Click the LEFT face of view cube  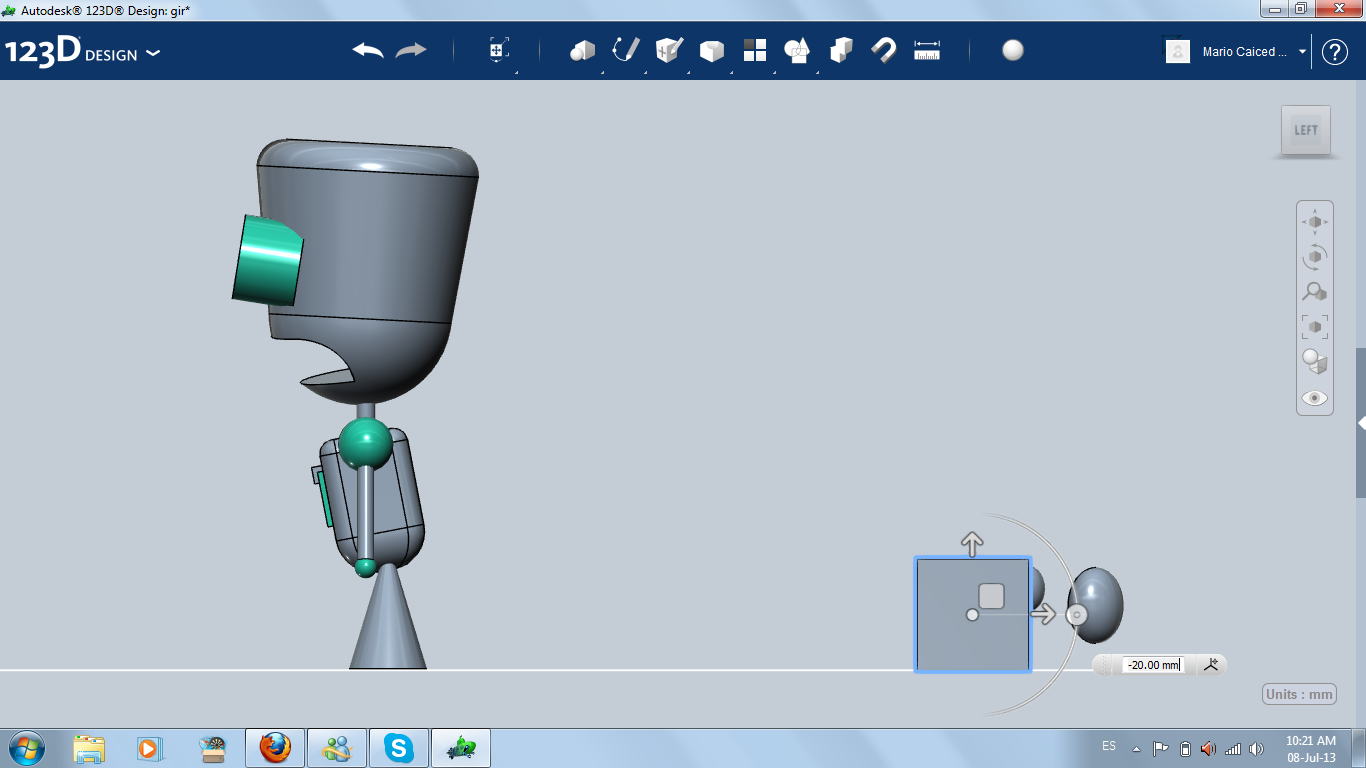1306,130
